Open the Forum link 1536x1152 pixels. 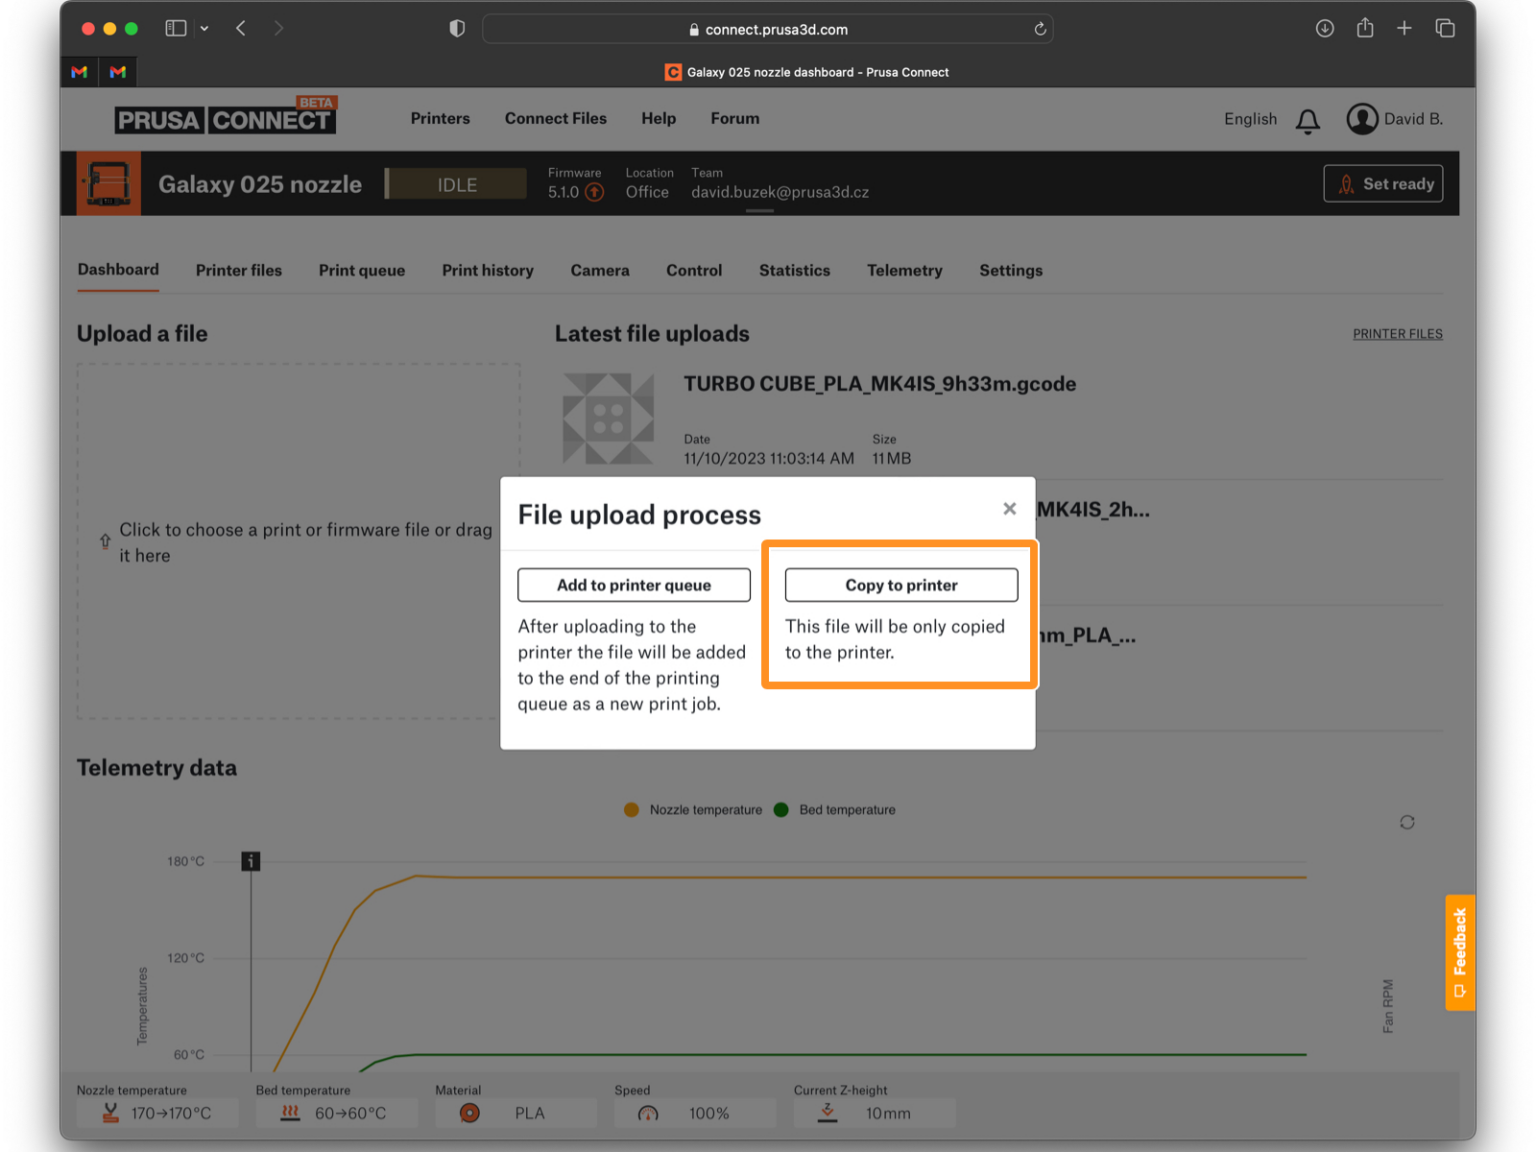[x=735, y=118]
